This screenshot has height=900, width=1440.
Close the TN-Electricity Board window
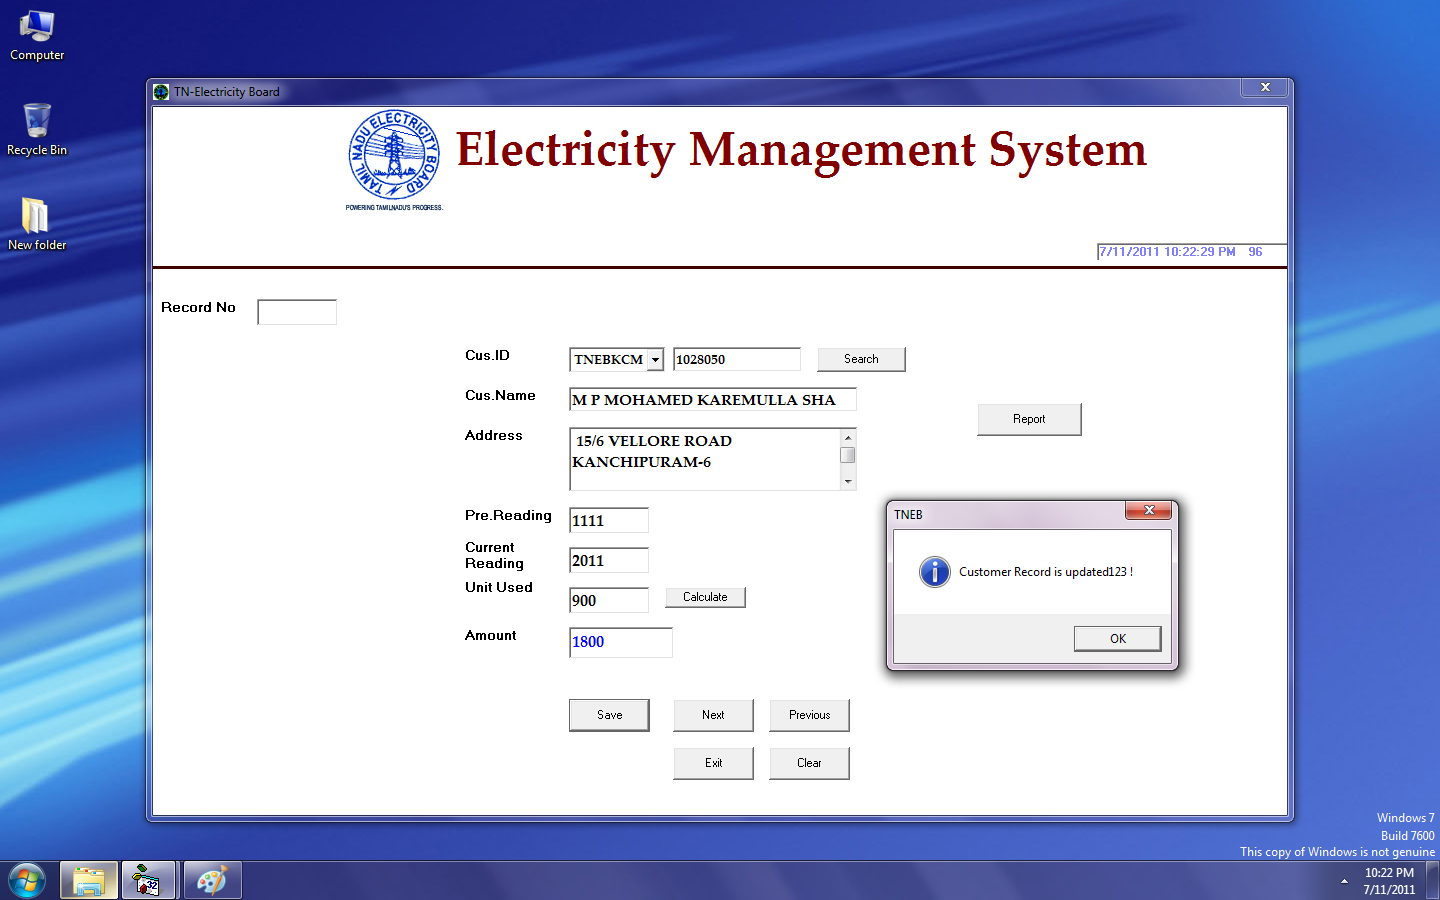tap(1265, 88)
